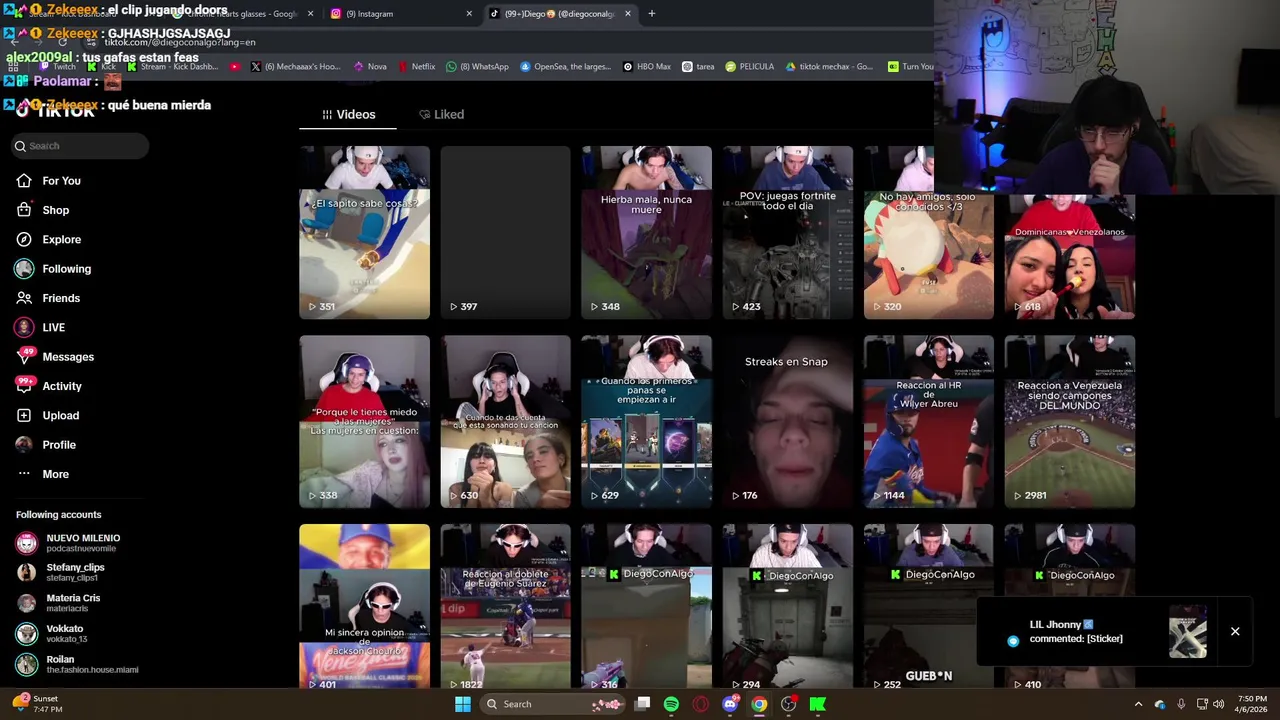Open the 'POV: juegas fortnite todo el dia' video
Screen dimensions: 1280x720
point(787,233)
